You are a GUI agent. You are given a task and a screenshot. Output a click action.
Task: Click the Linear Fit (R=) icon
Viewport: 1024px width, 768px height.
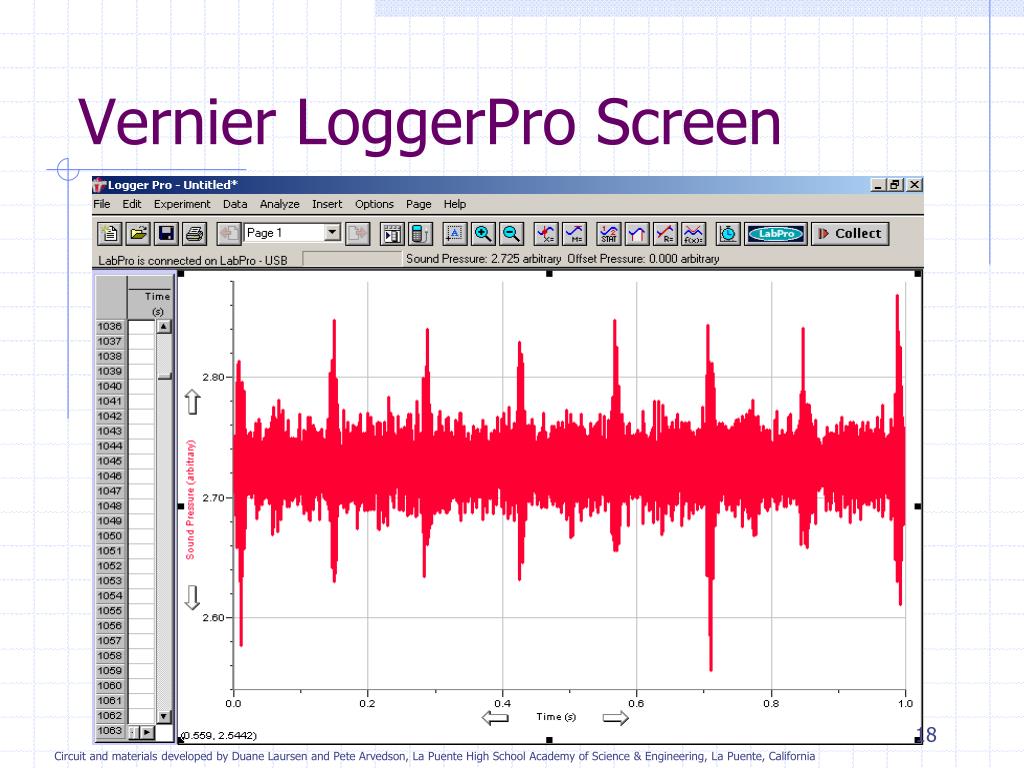[665, 234]
